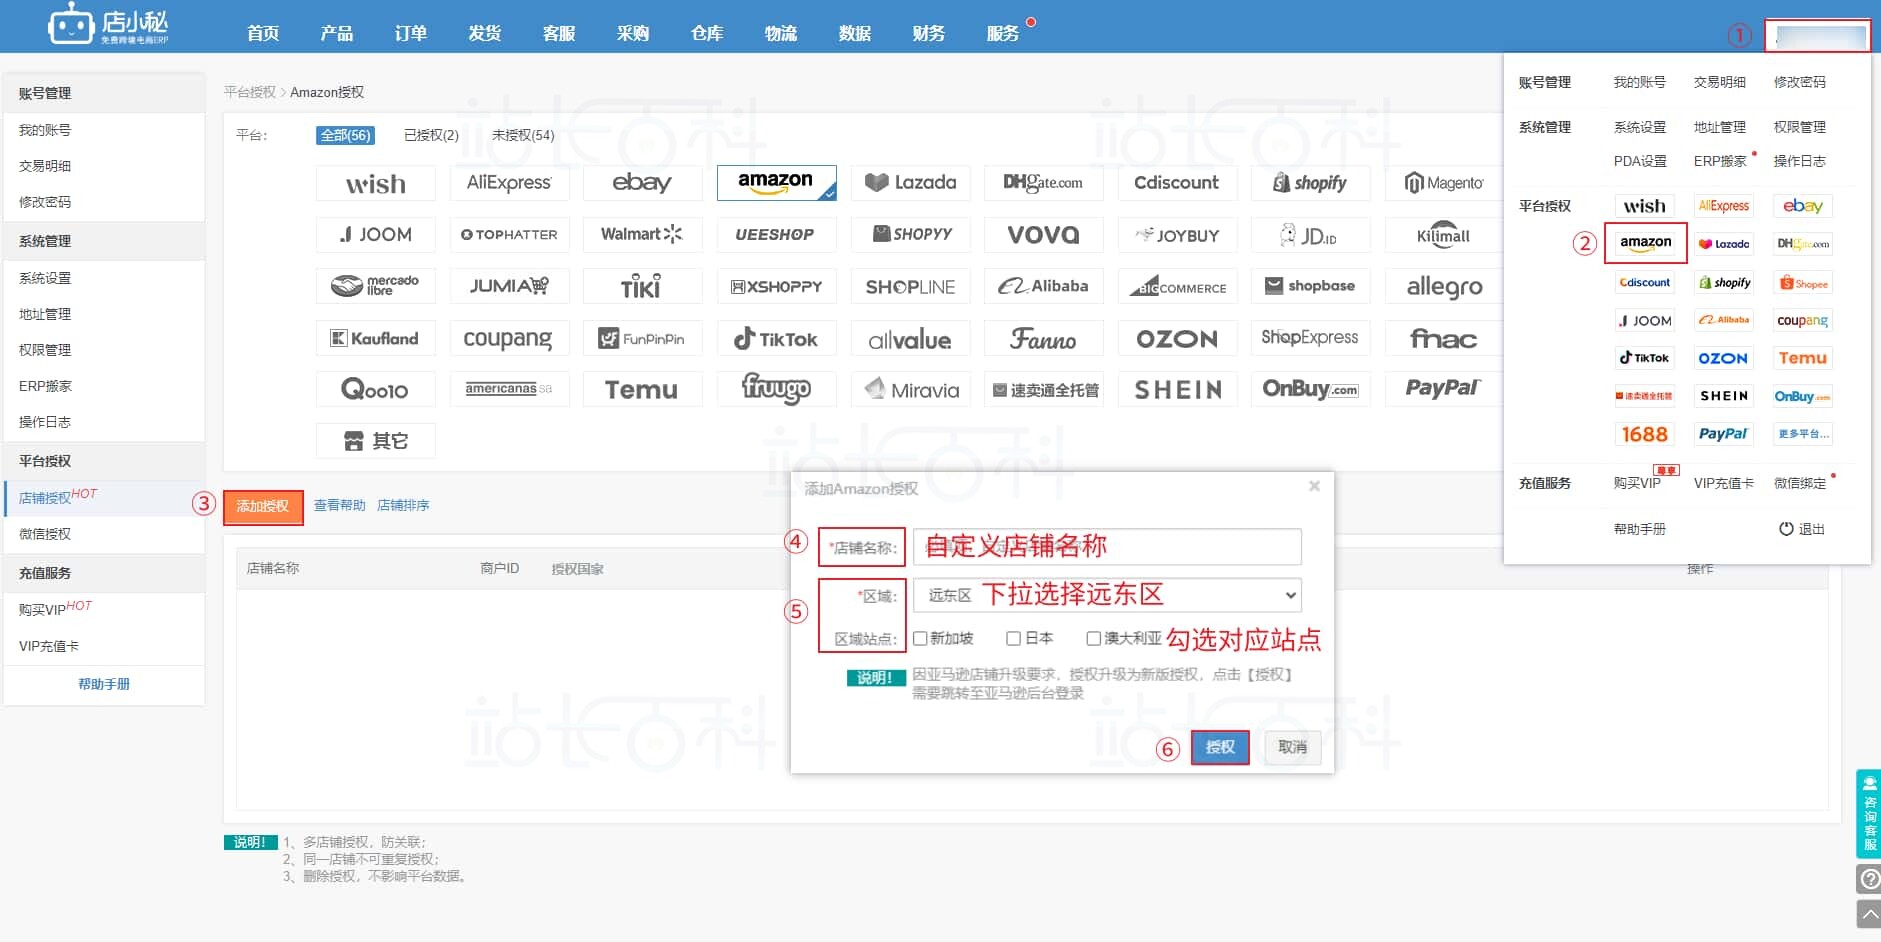
Task: Open 权限管理 in the left sidebar
Action: [x=104, y=350]
